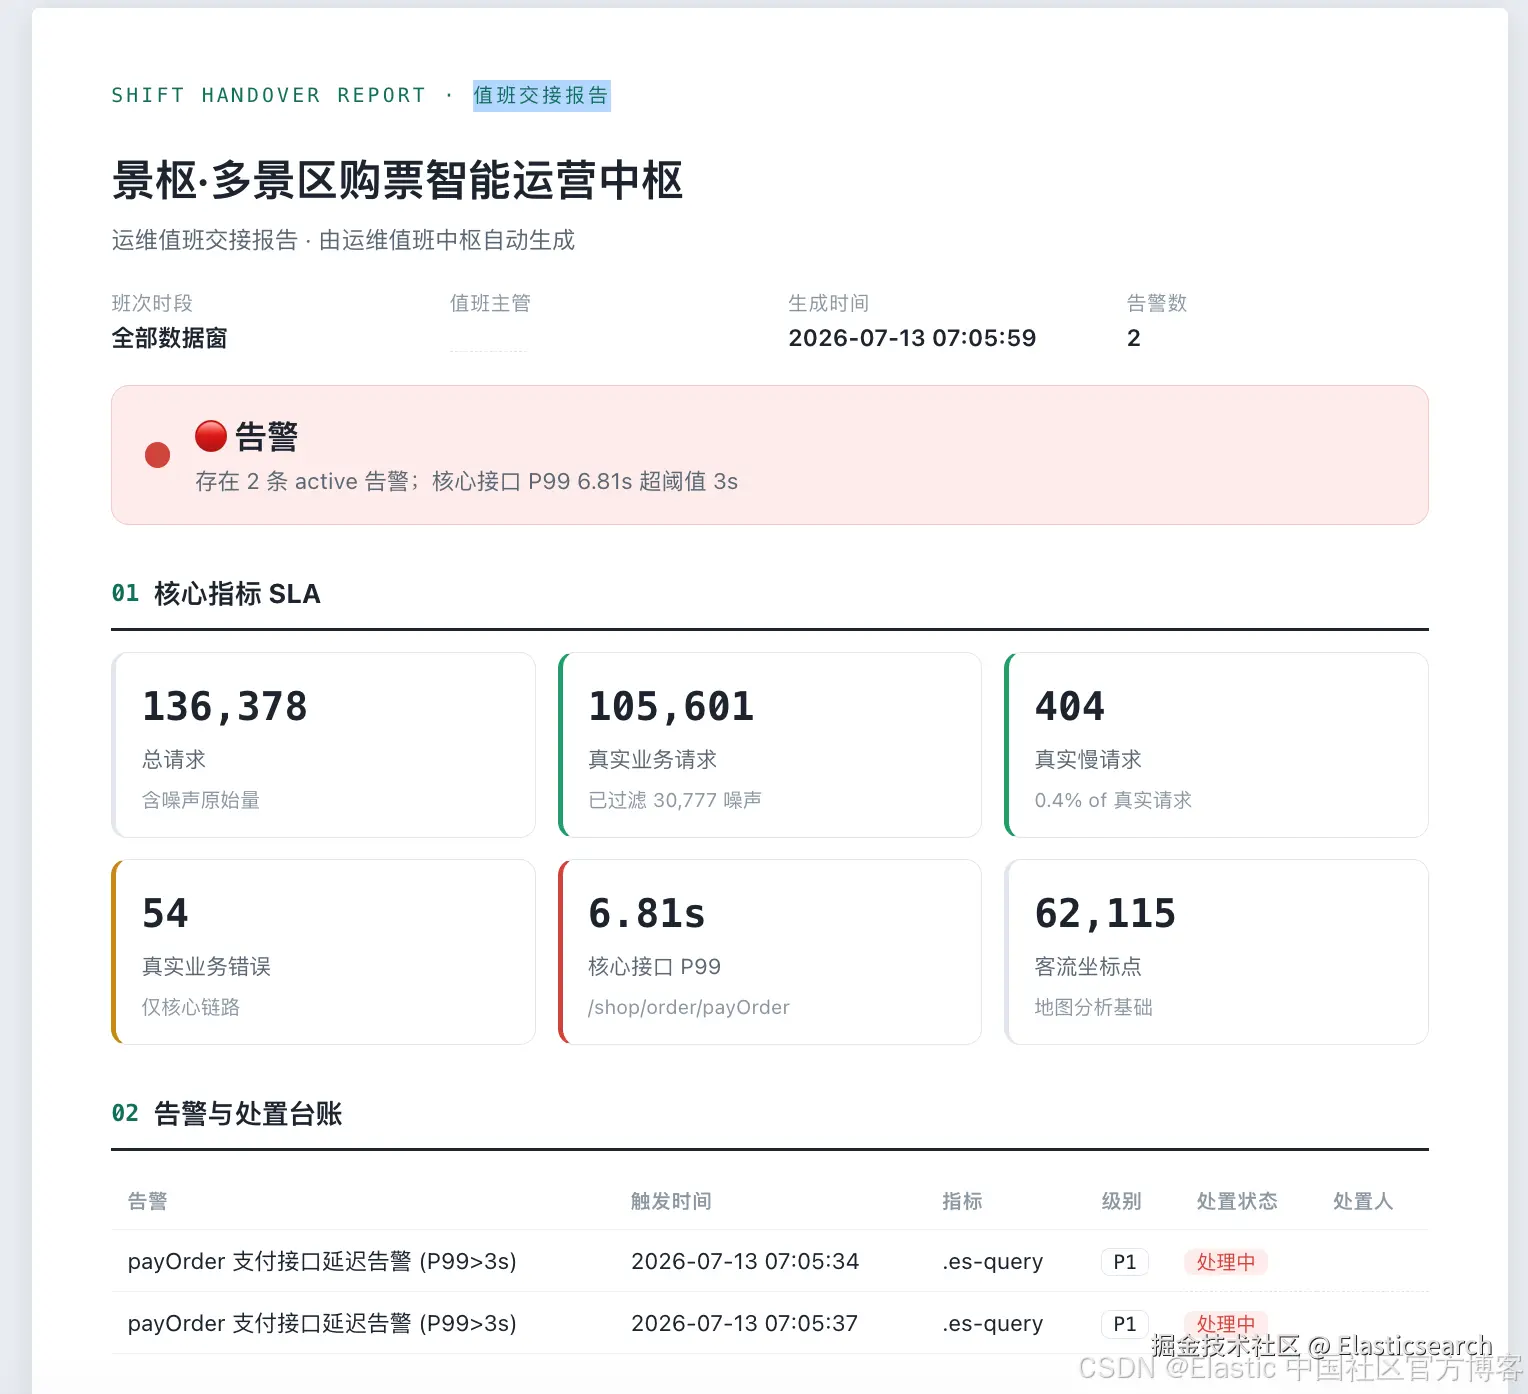Open the 62,115 visitor coordinate points card
The width and height of the screenshot is (1528, 1394).
(1216, 952)
